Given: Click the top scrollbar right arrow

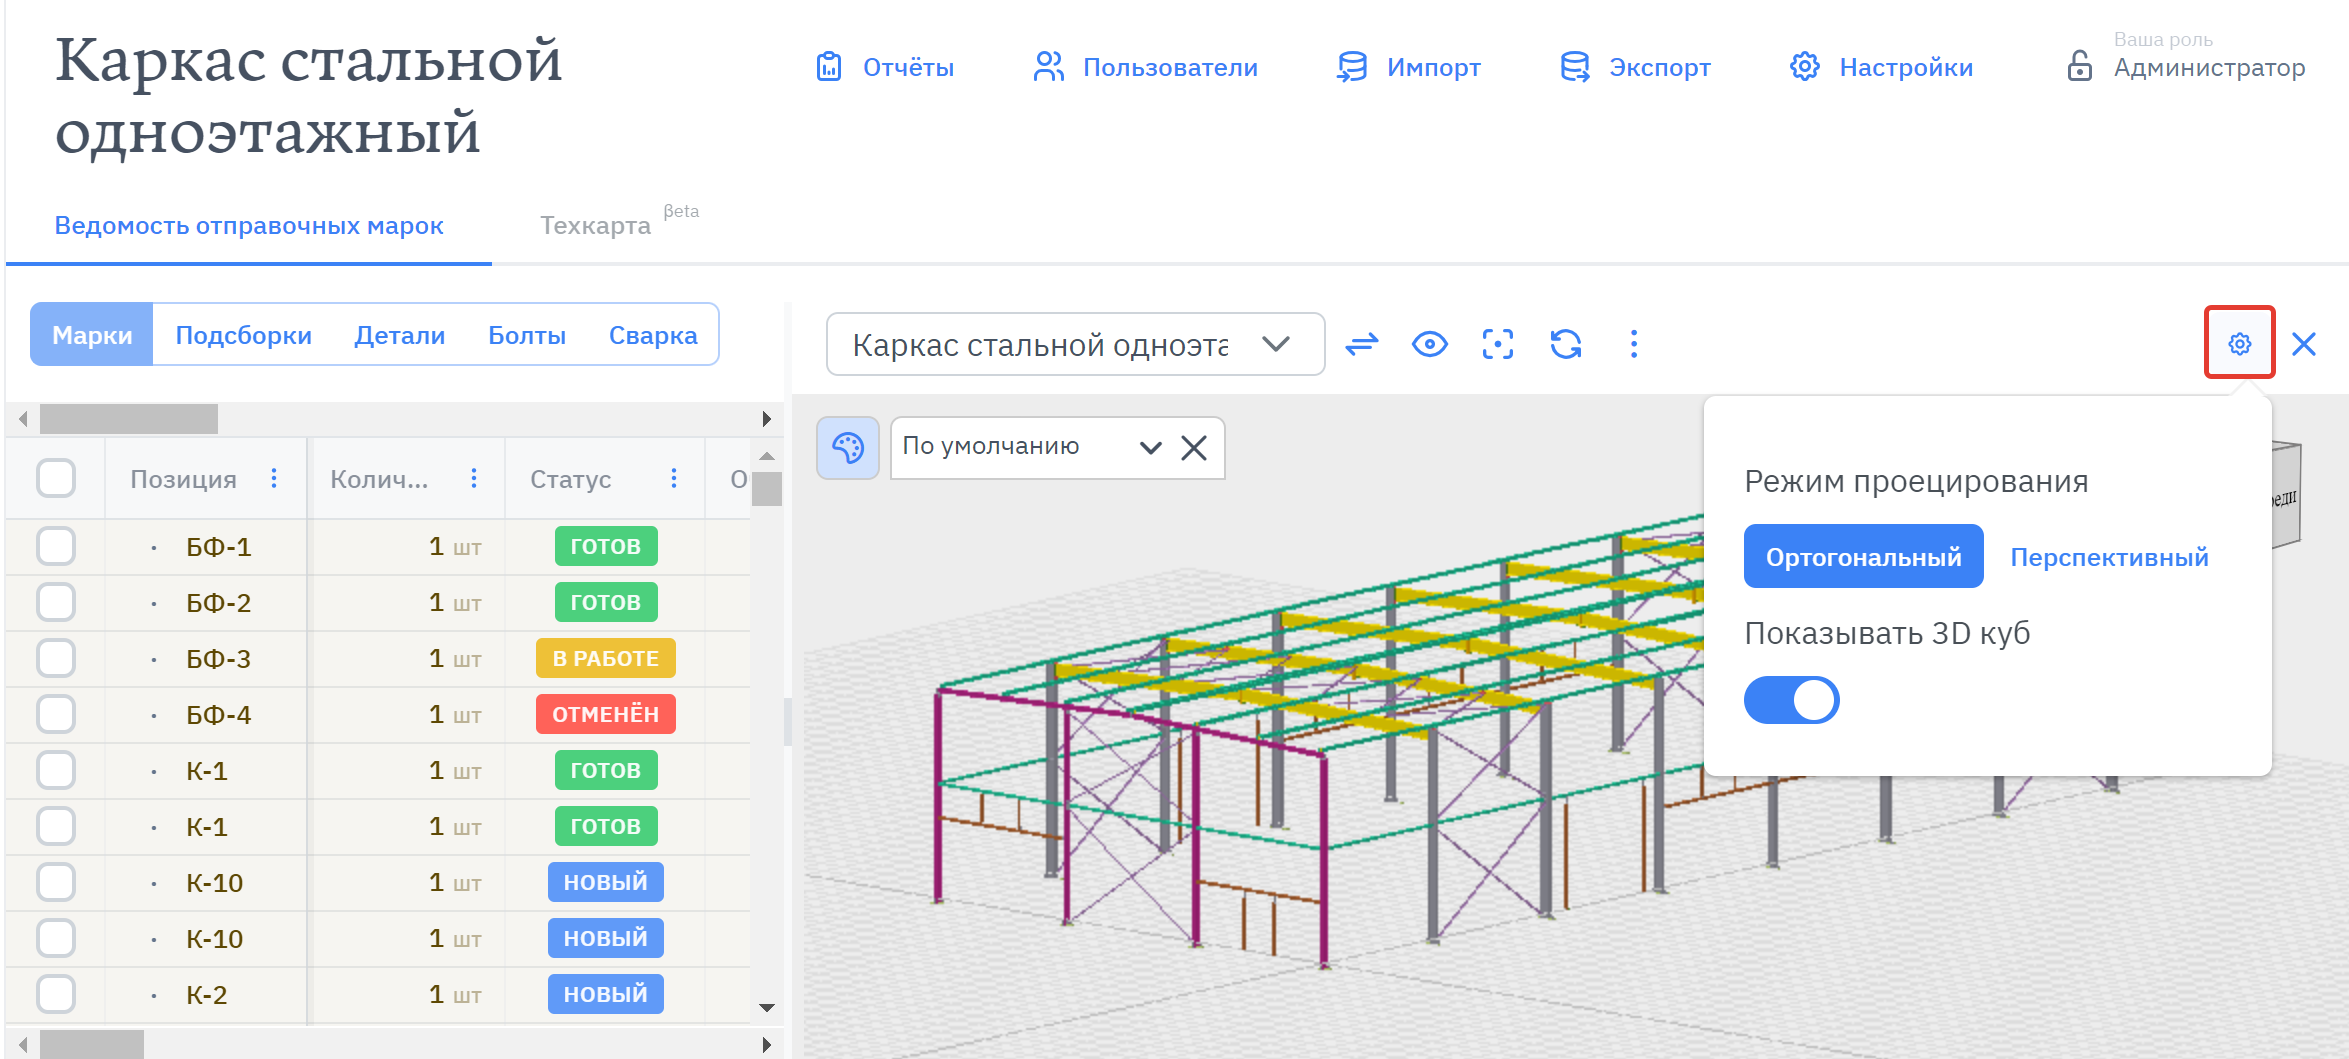Looking at the screenshot, I should [766, 419].
